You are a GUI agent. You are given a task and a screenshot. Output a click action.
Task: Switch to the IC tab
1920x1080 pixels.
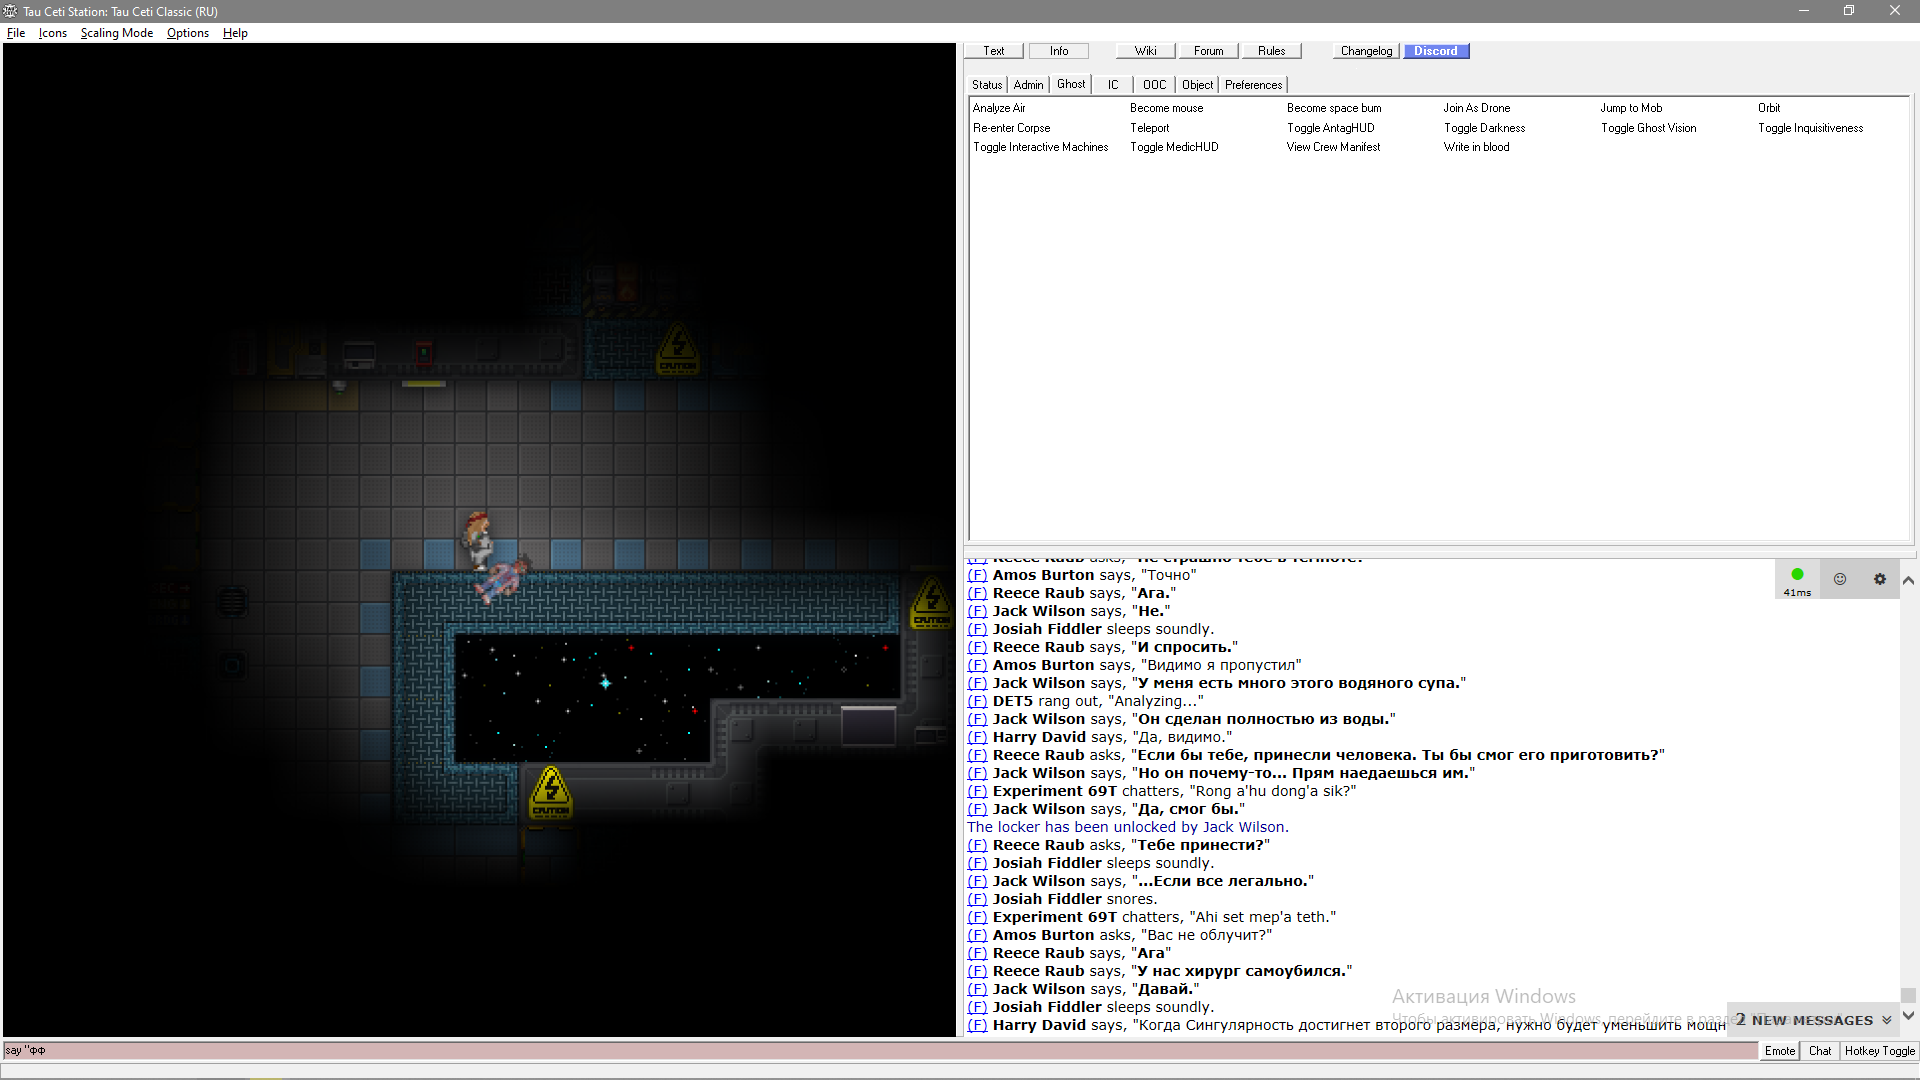point(1113,85)
